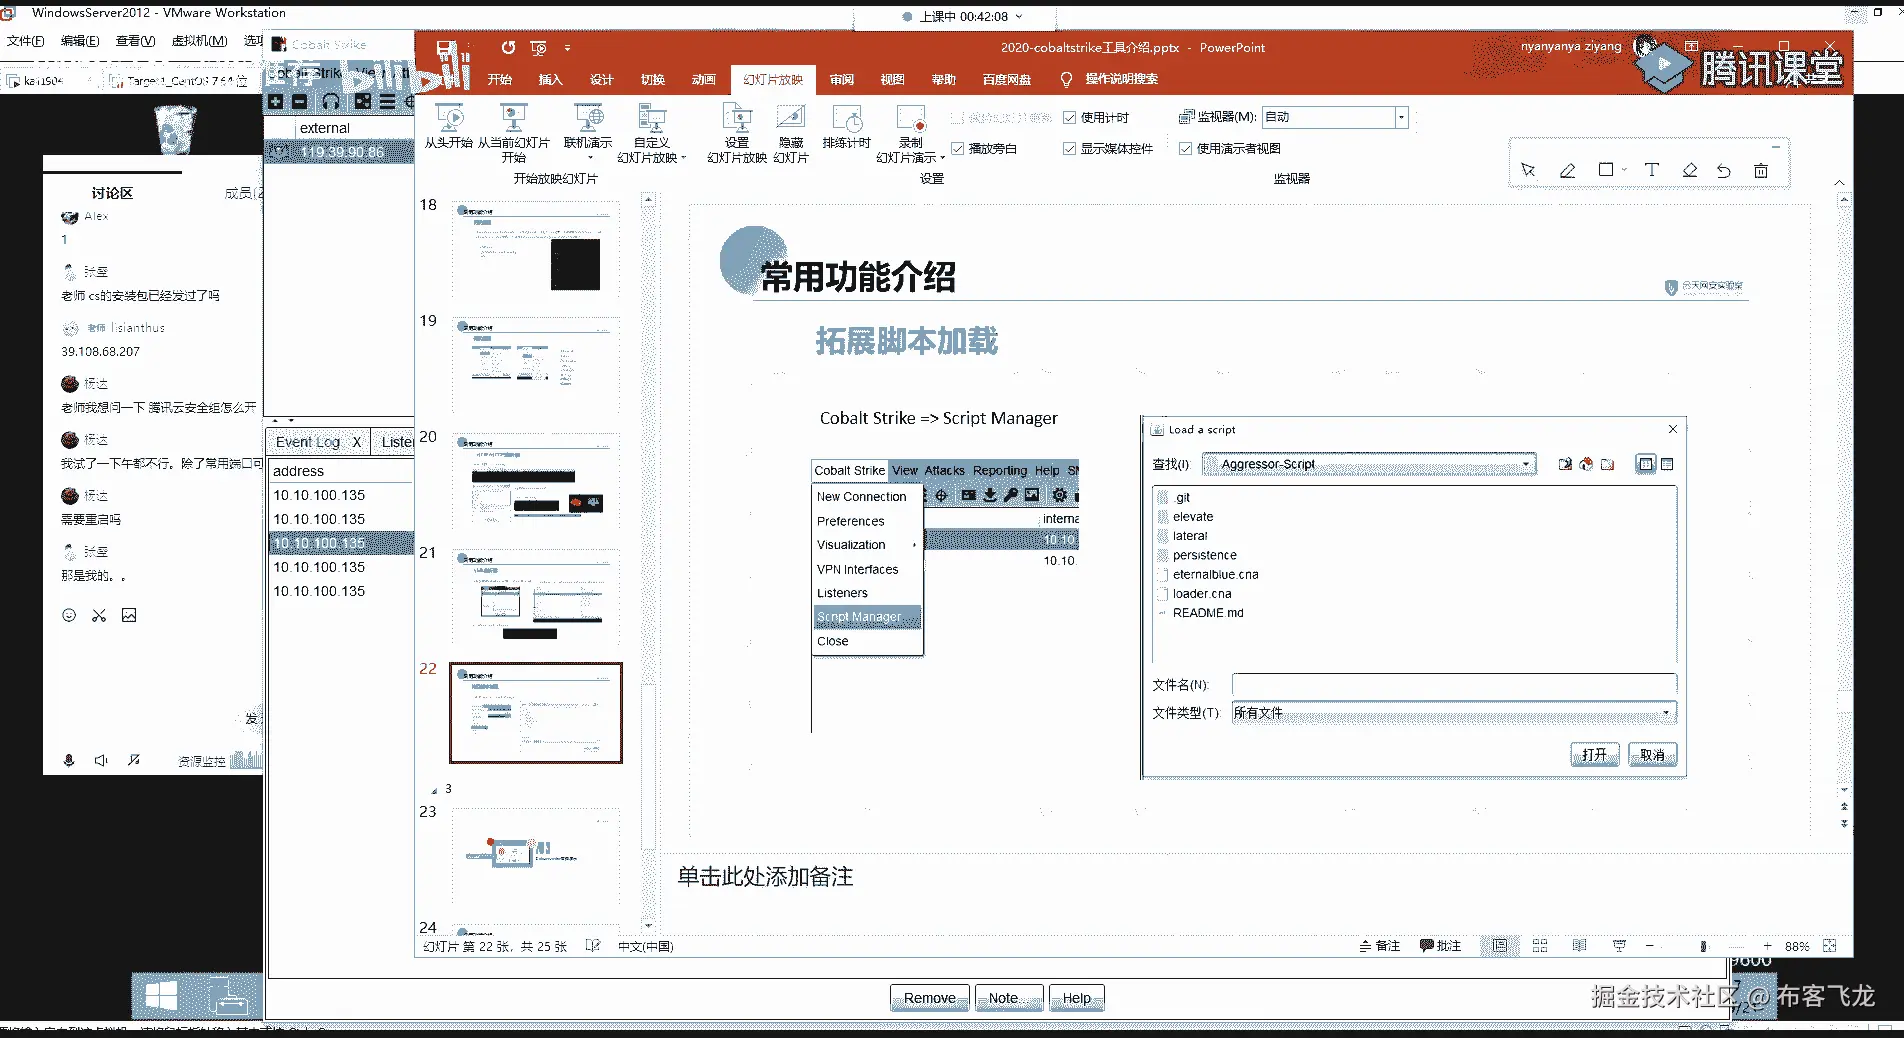The height and width of the screenshot is (1038, 1904).
Task: Switch to reading view icon
Action: point(1580,946)
